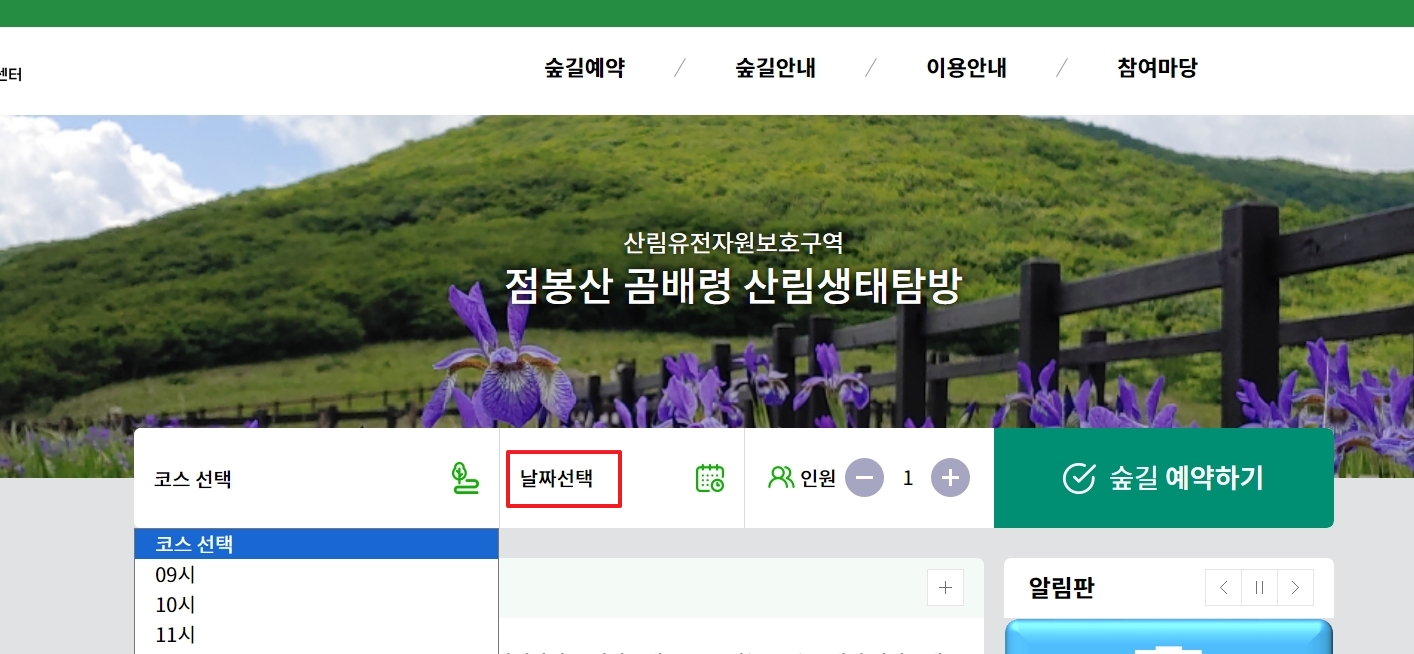Click the highlighted 날짜선택 field

(563, 478)
